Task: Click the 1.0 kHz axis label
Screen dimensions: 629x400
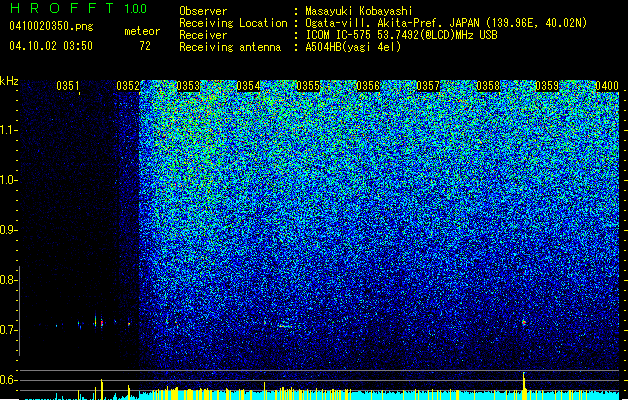Action: click(9, 180)
